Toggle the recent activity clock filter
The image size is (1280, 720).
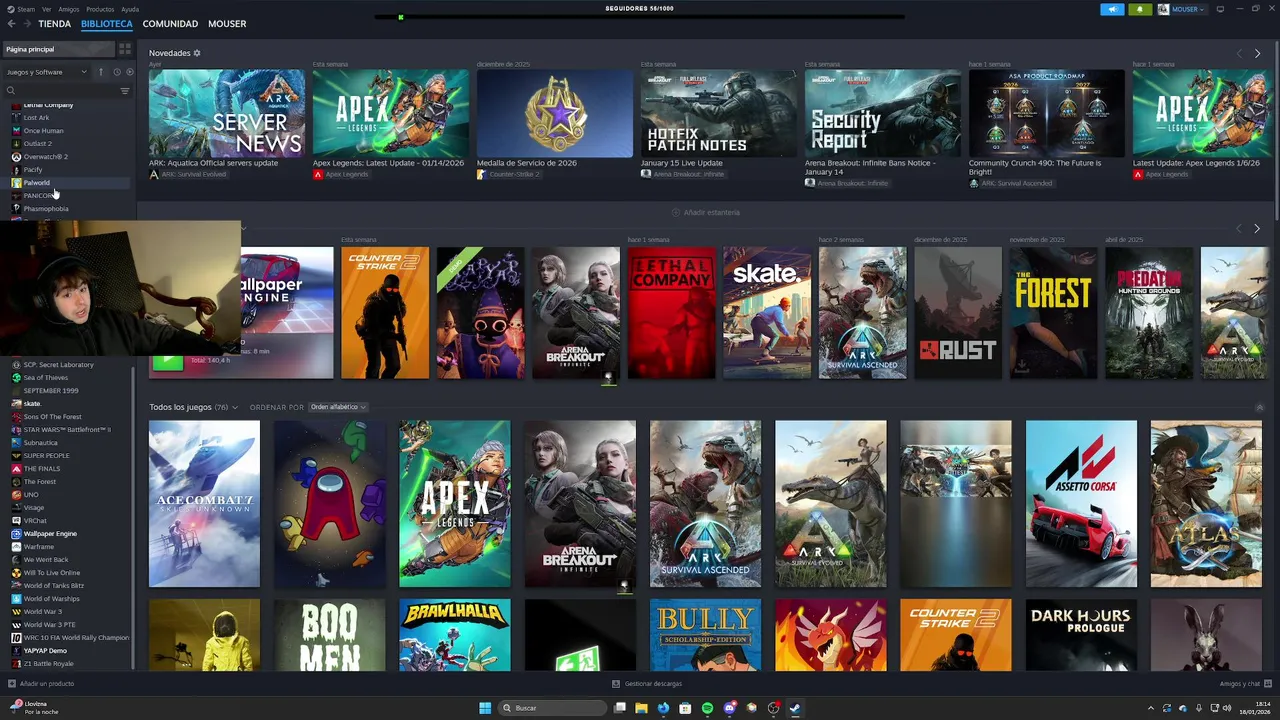tap(117, 72)
